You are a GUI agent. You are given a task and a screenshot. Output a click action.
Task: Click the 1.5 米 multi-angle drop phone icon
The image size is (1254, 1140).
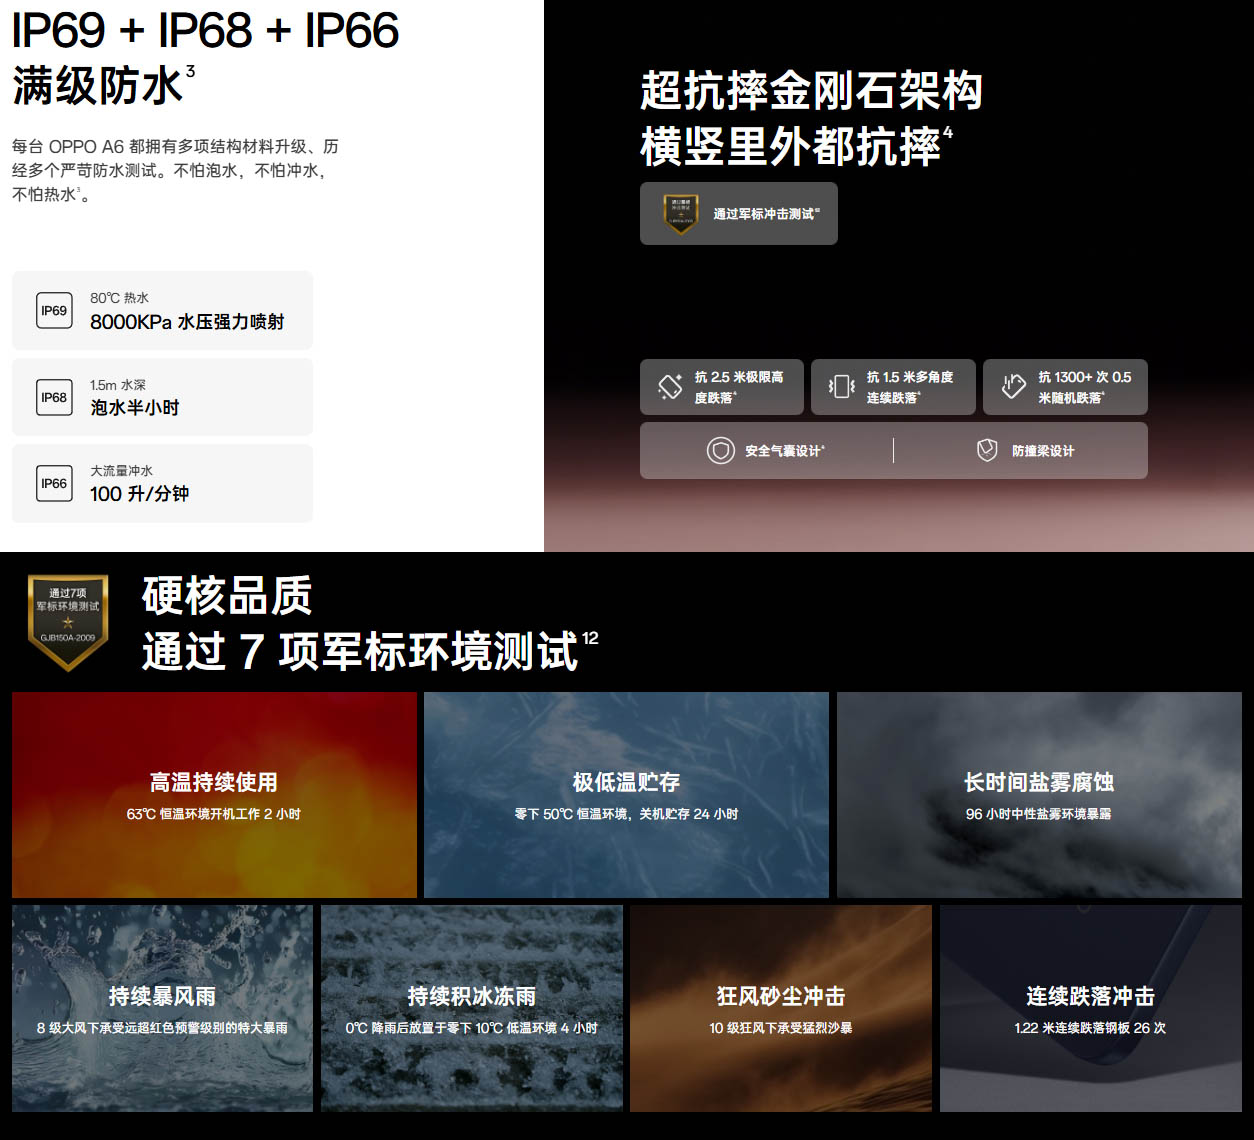click(x=842, y=387)
